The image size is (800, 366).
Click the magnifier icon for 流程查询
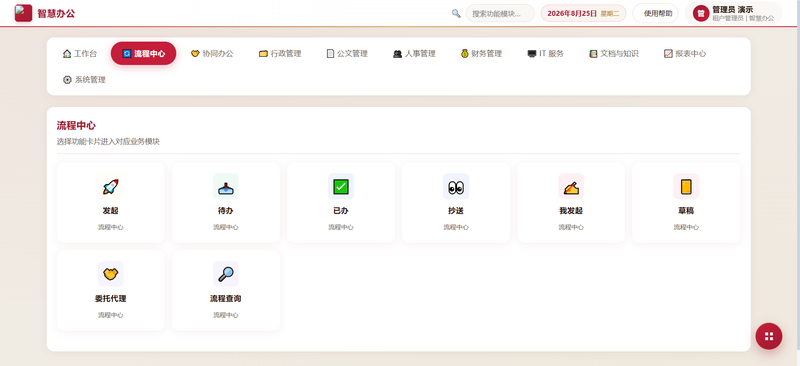point(226,274)
